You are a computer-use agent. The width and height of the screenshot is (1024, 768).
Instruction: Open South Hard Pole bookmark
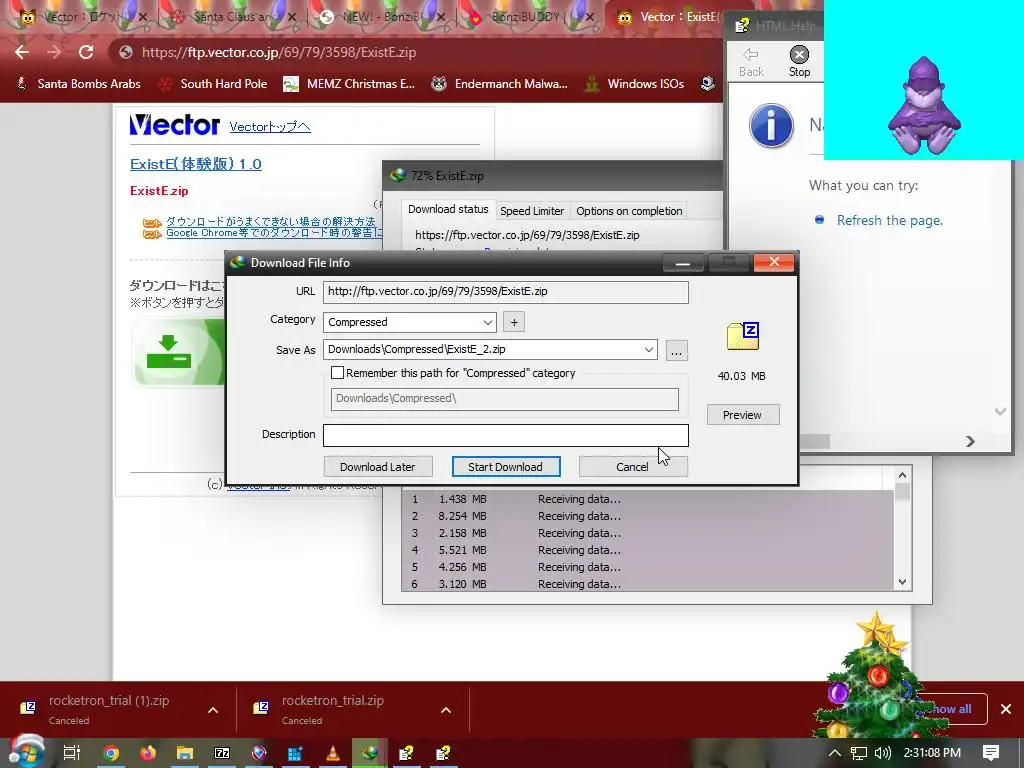click(x=214, y=84)
